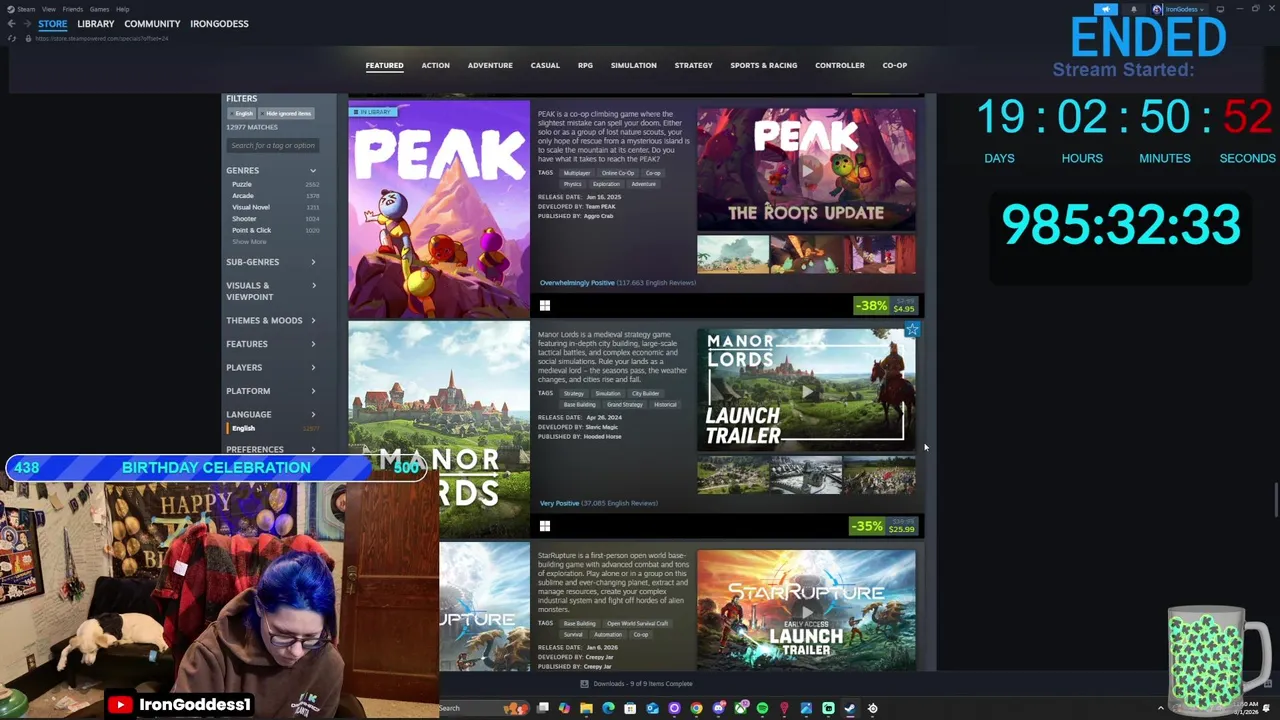Expand the Visuals & Viewpoint filter section
Viewport: 1280px width, 720px height.
pos(271,291)
